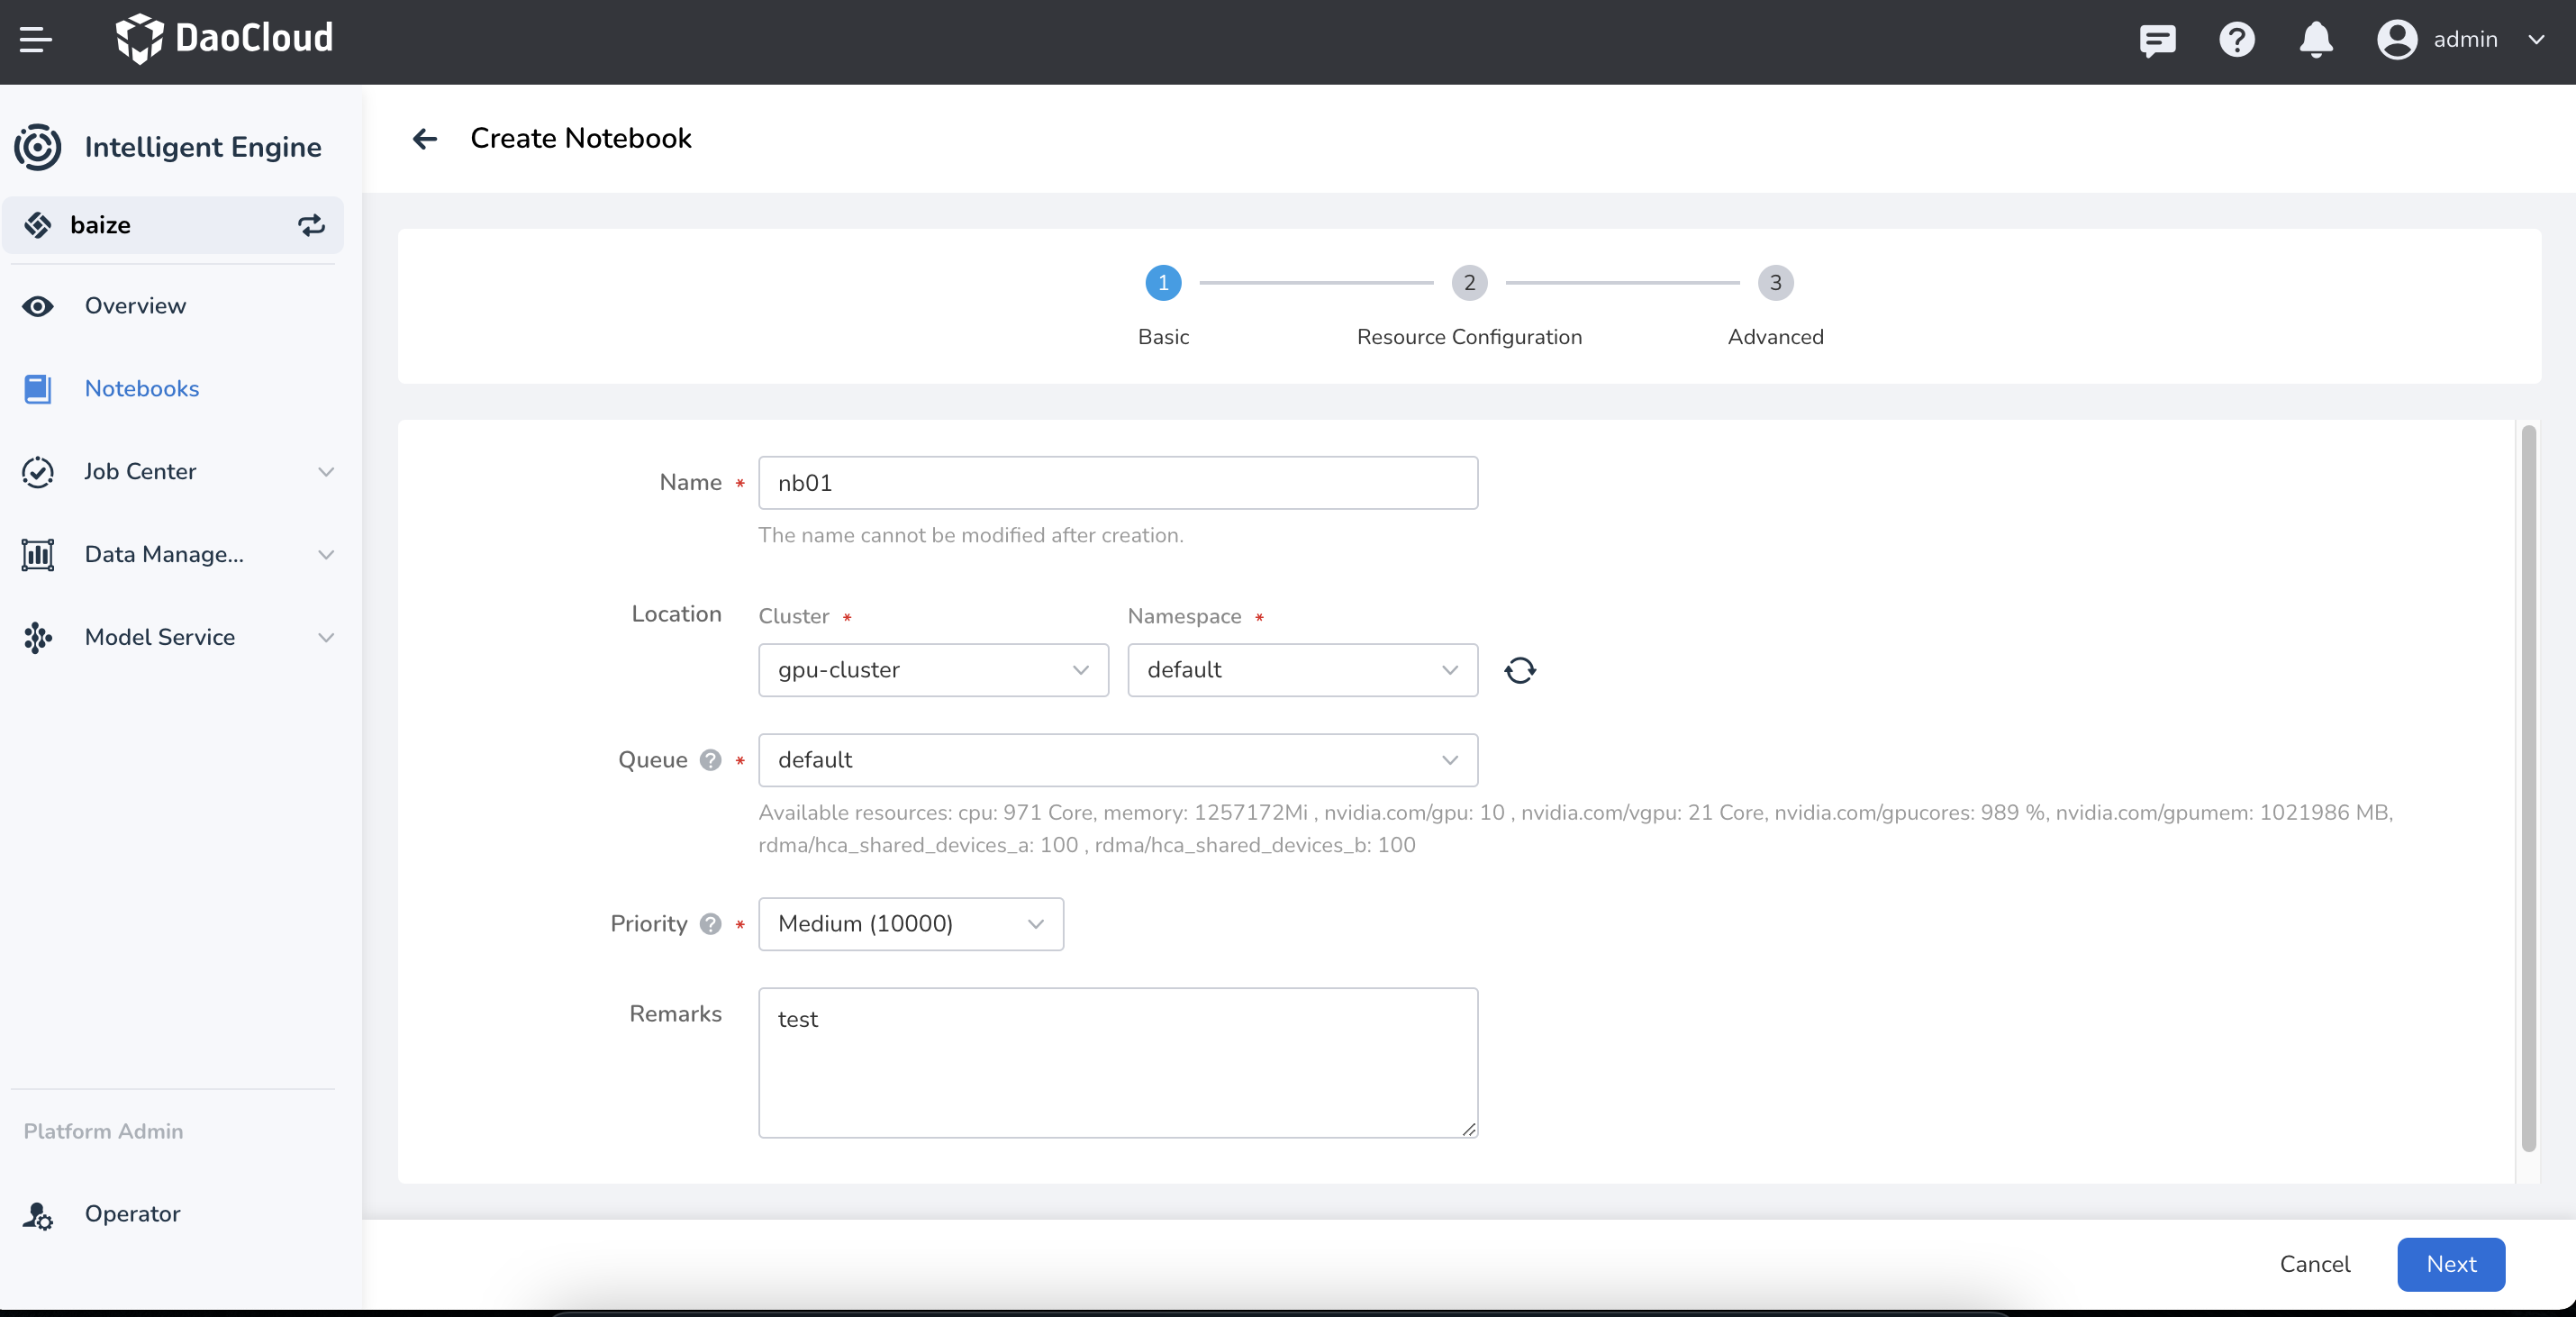Viewport: 2576px width, 1317px height.
Task: Select the Operator admin icon
Action: (37, 1216)
